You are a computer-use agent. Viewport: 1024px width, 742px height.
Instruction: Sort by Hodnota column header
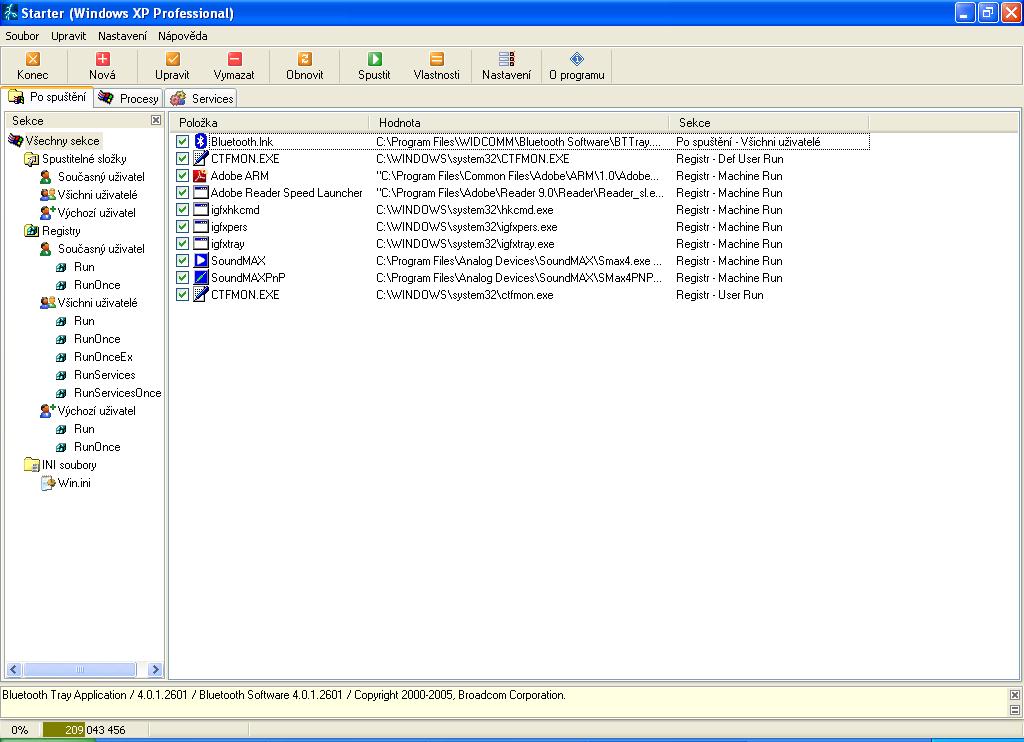pyautogui.click(x=519, y=122)
